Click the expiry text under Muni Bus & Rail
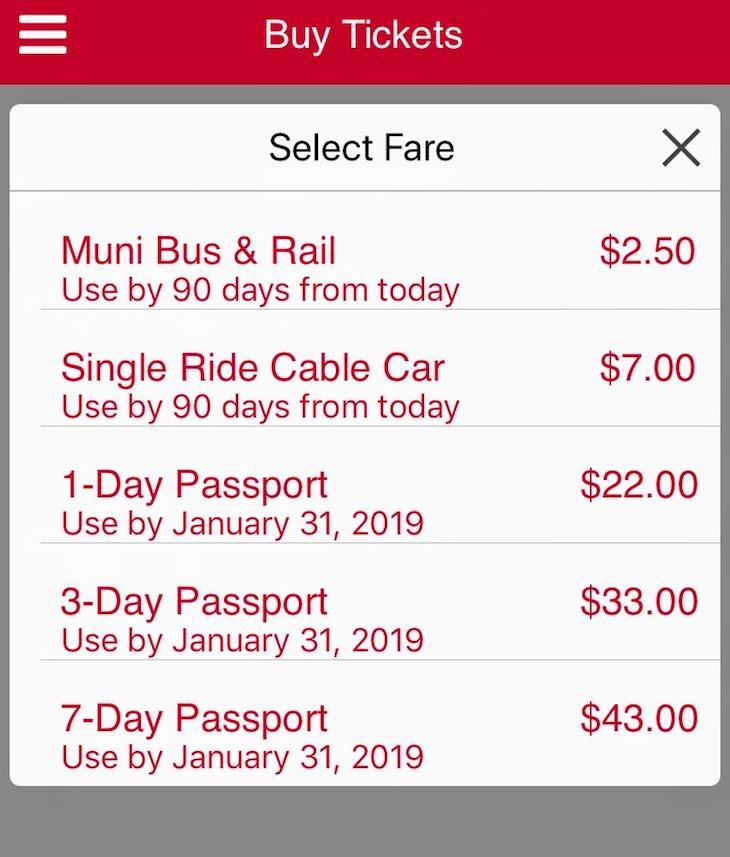Viewport: 730px width, 857px height. pos(260,291)
